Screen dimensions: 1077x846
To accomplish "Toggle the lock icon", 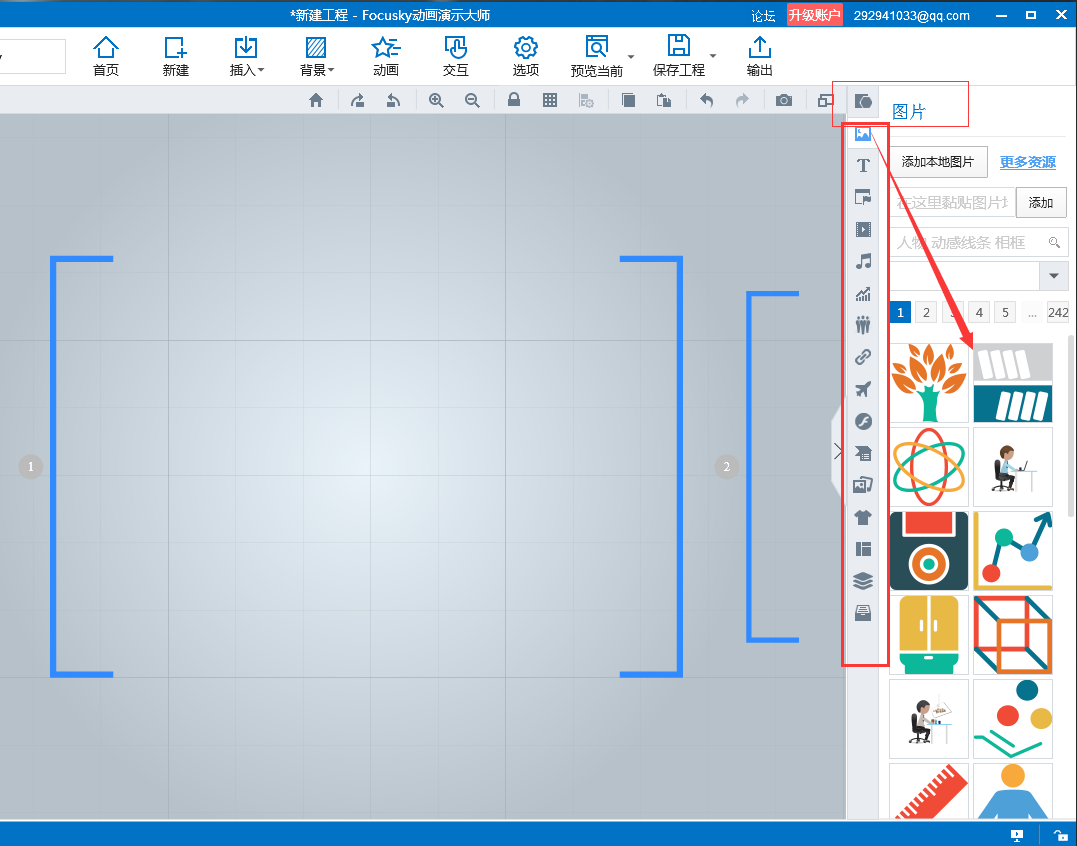I will 513,100.
